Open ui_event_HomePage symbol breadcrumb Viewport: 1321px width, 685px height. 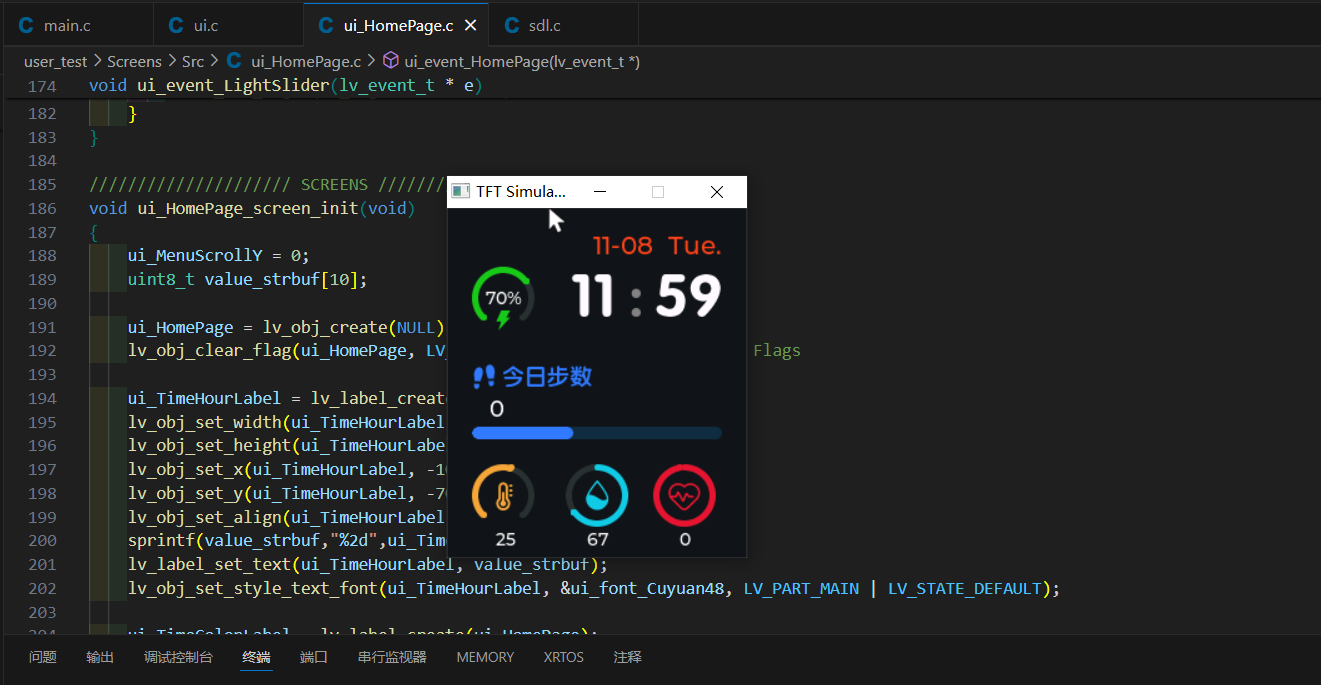click(x=521, y=61)
